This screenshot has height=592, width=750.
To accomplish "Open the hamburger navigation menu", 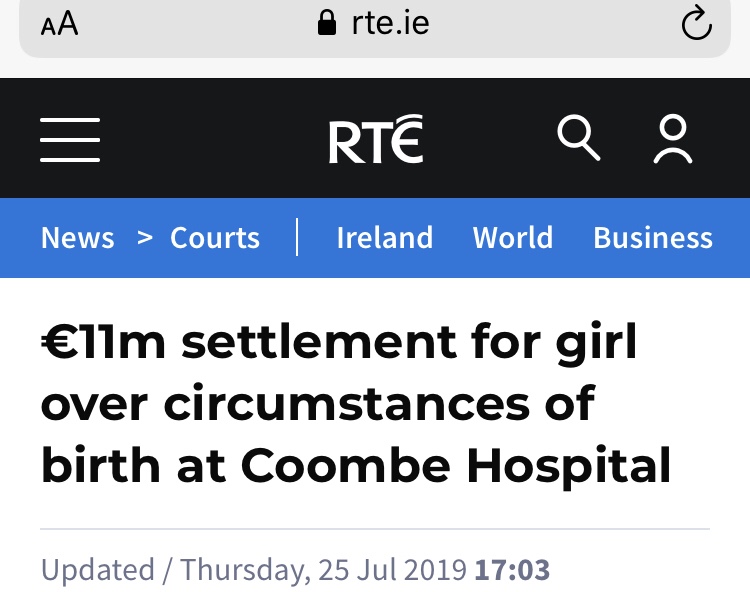I will 70,139.
